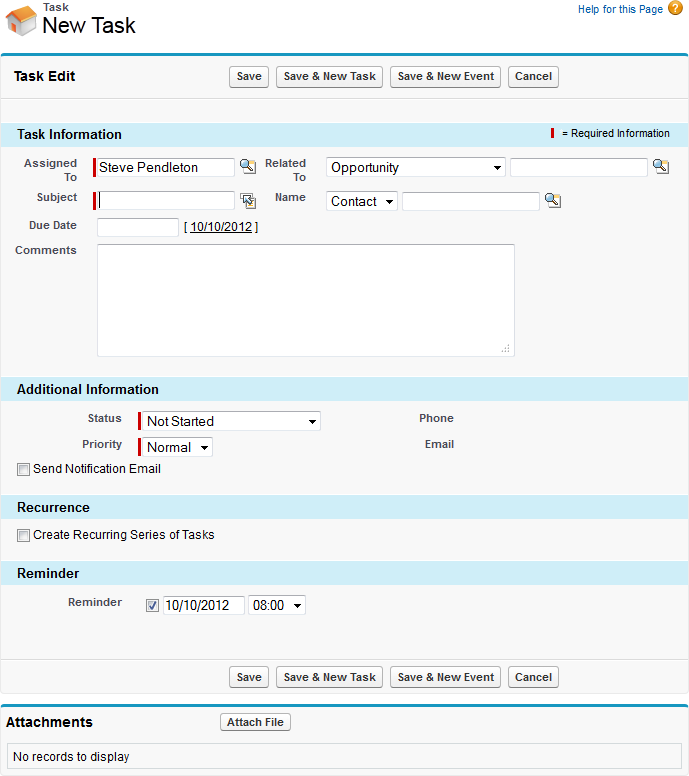Screen dimensions: 689x776
Task: Click the Attach File button
Action: [x=255, y=722]
